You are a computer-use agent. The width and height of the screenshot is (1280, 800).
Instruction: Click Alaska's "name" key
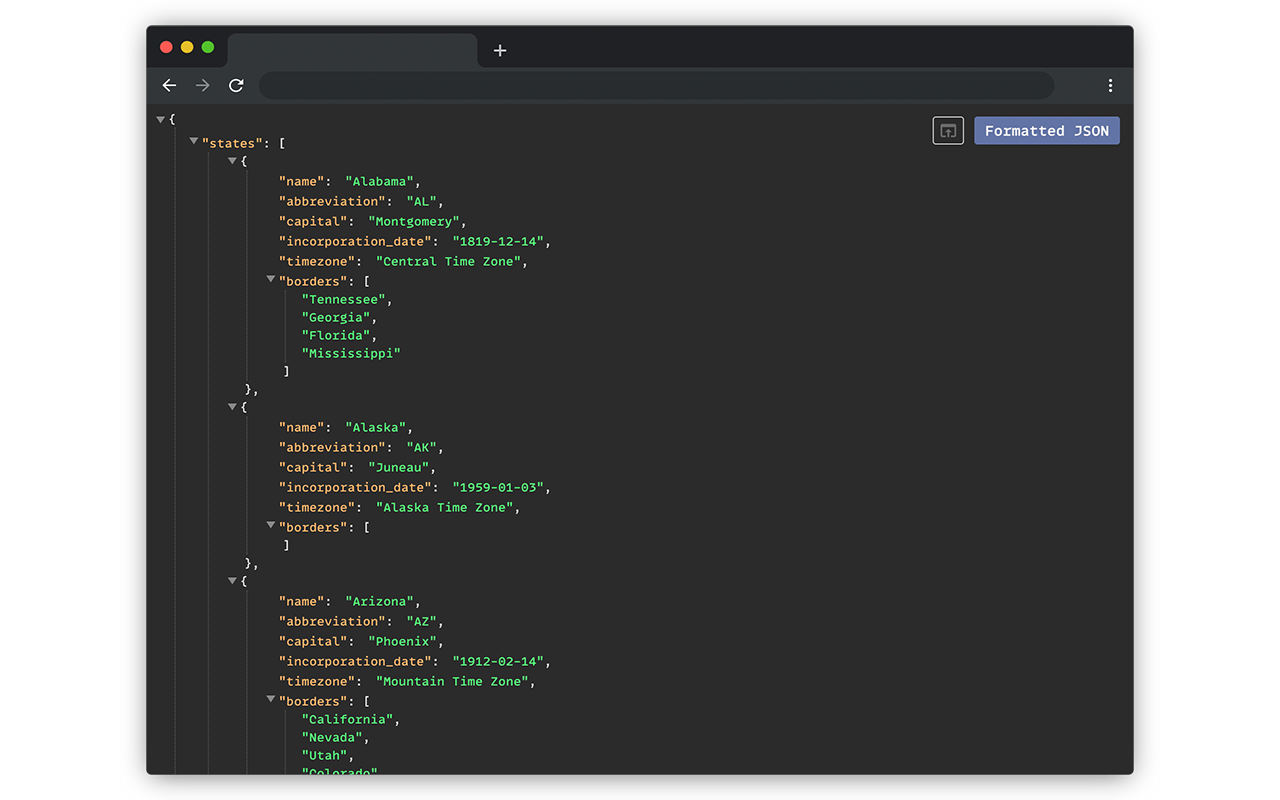point(301,428)
